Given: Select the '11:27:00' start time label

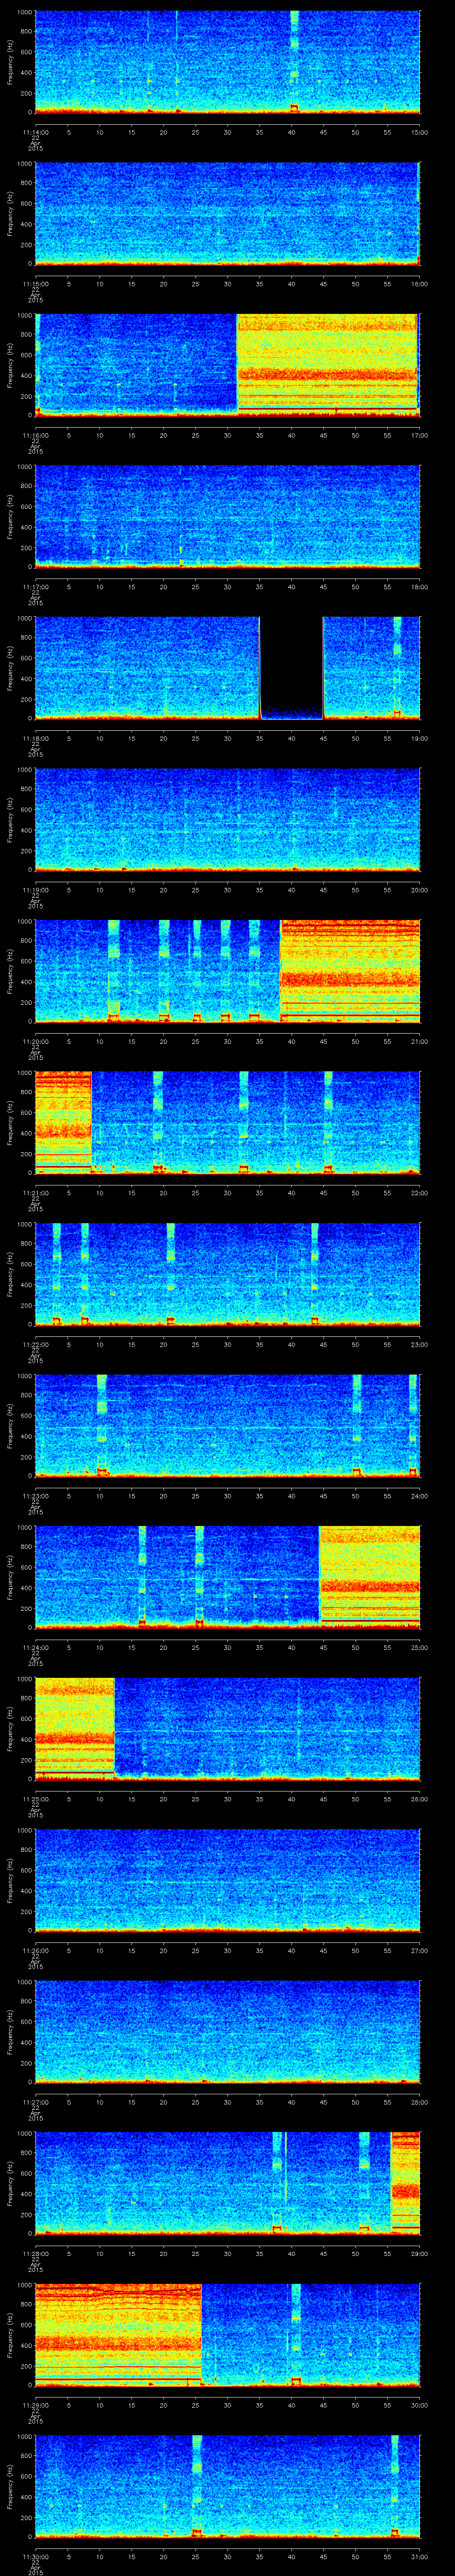Looking at the screenshot, I should [35, 2102].
